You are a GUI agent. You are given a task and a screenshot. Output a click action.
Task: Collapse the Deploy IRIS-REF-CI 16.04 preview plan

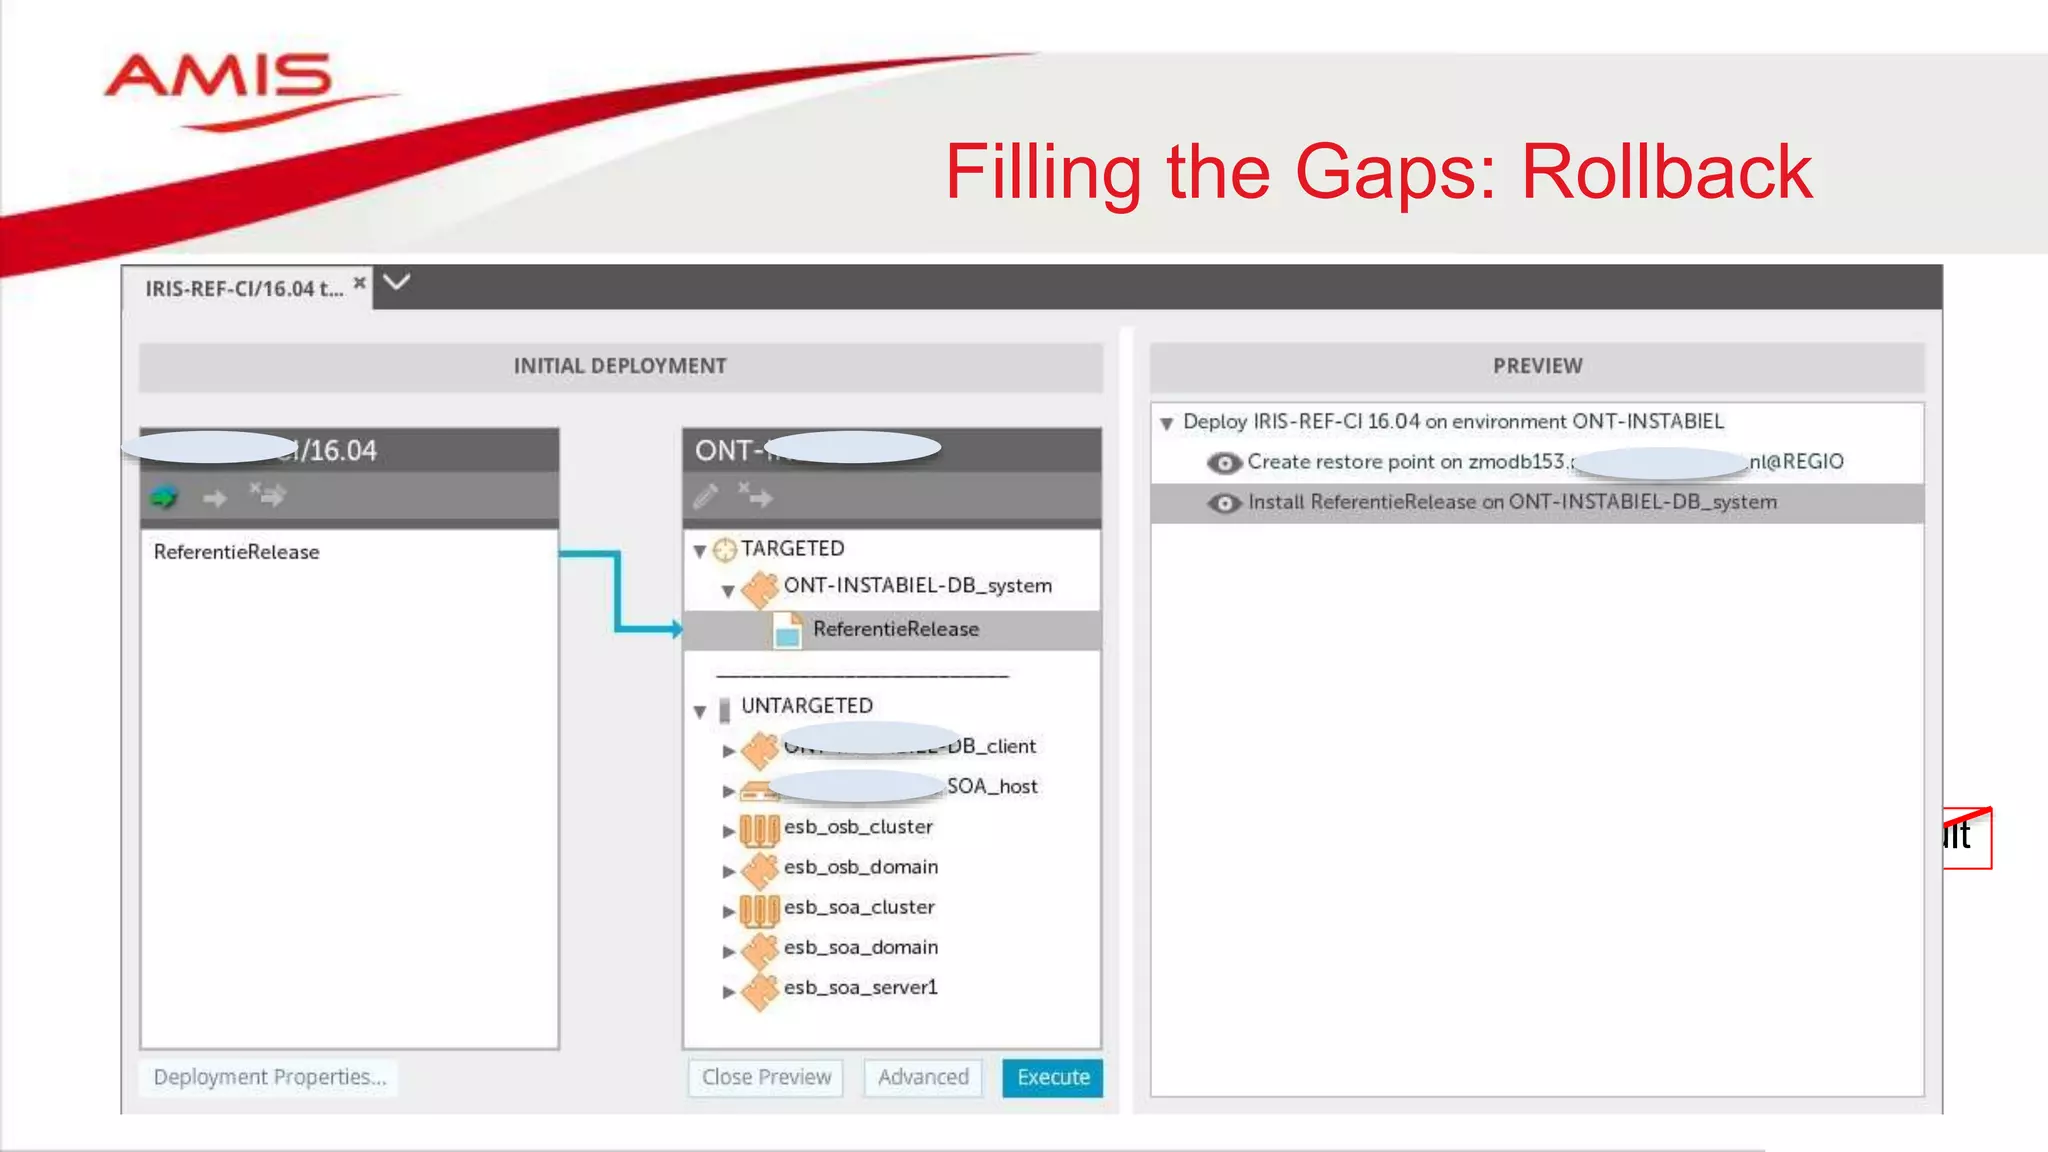[x=1166, y=423]
